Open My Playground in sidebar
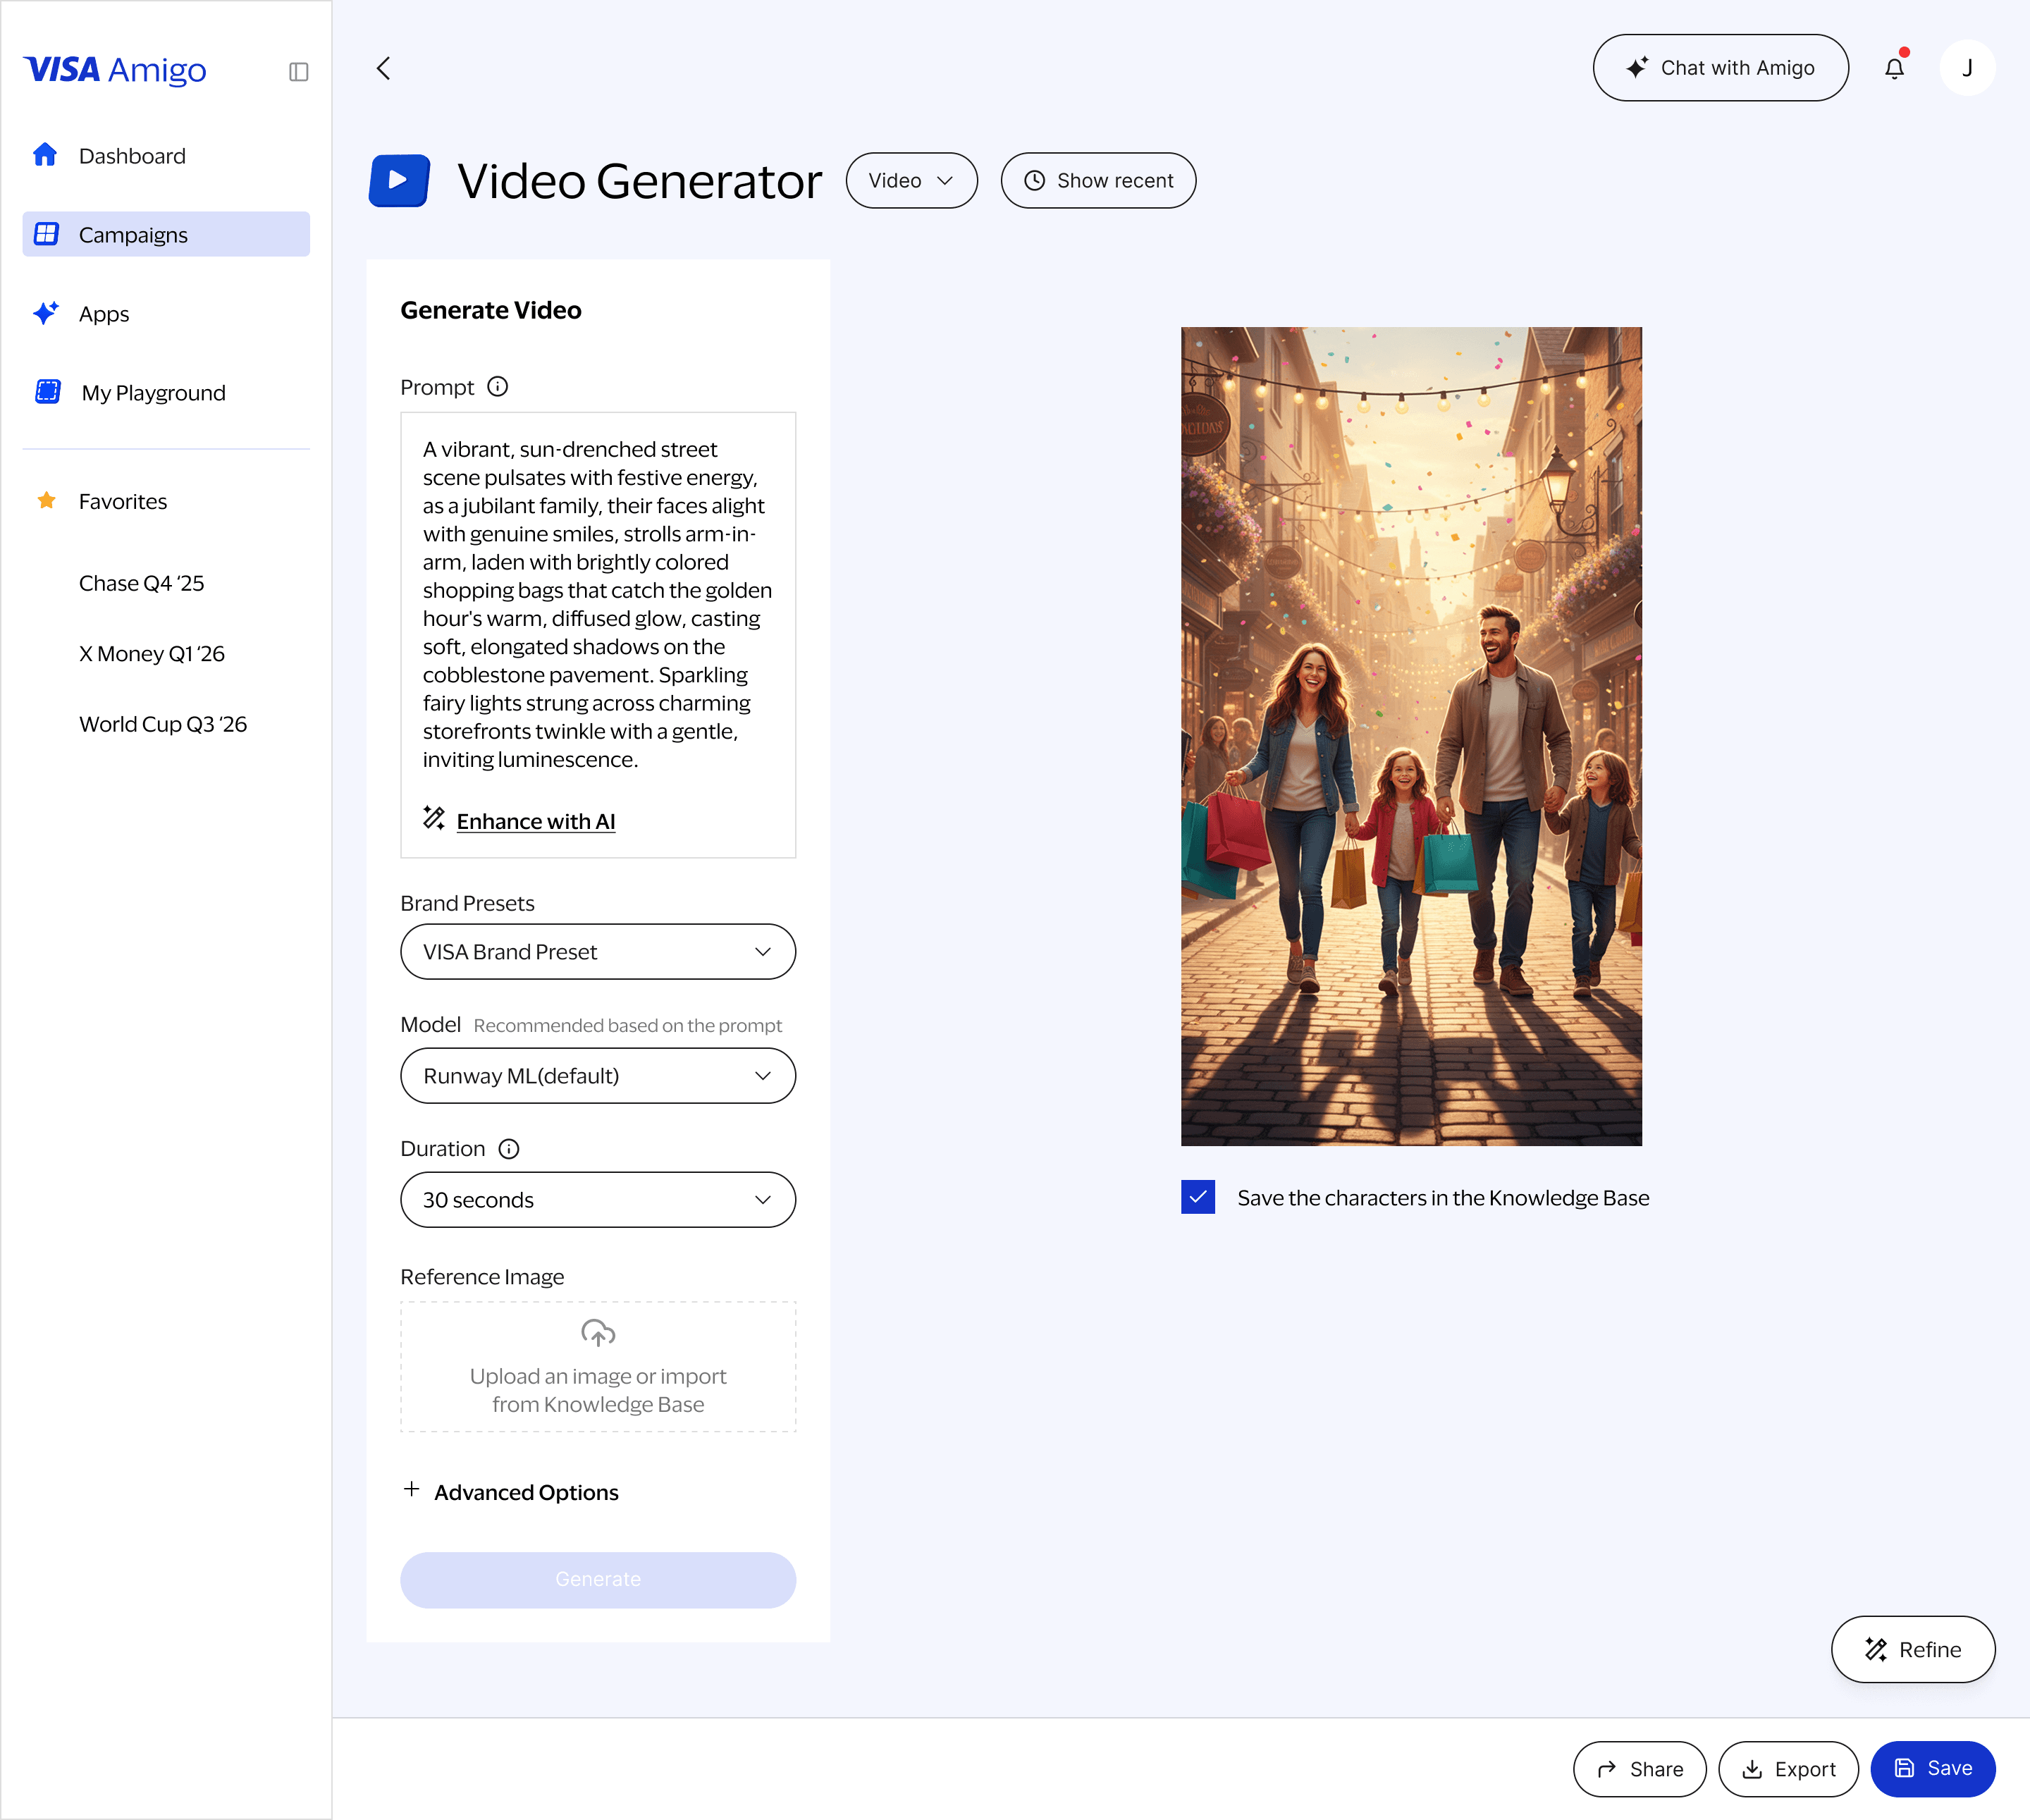 click(152, 392)
